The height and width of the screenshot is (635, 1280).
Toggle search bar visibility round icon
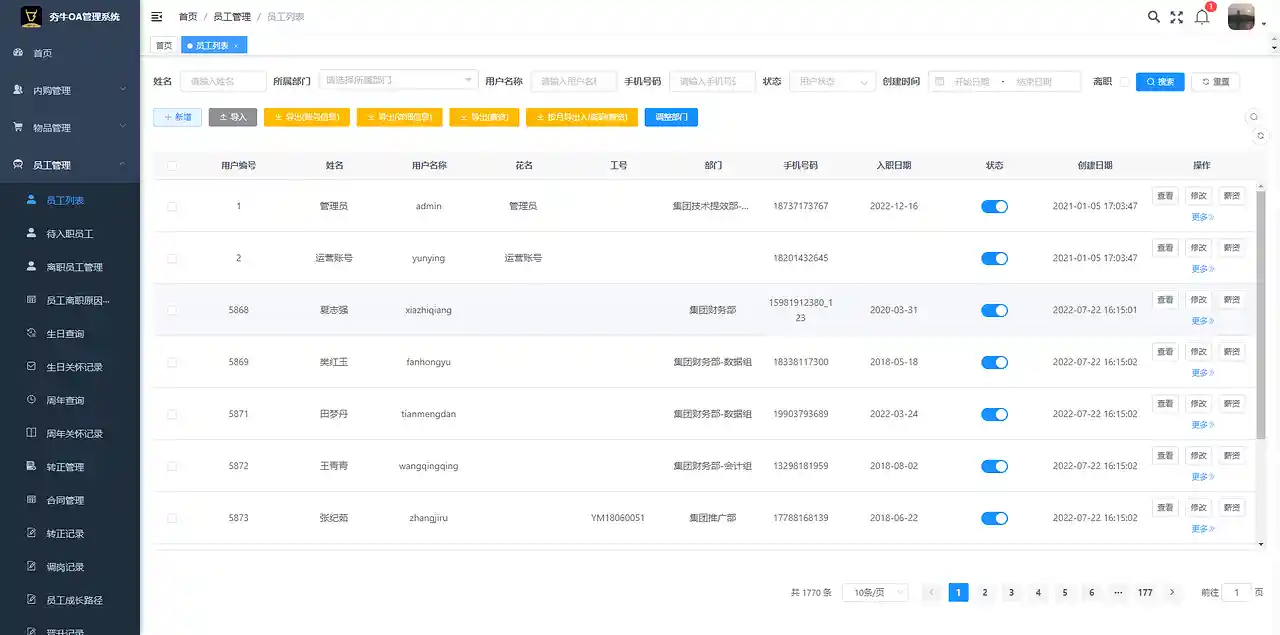coord(1255,117)
